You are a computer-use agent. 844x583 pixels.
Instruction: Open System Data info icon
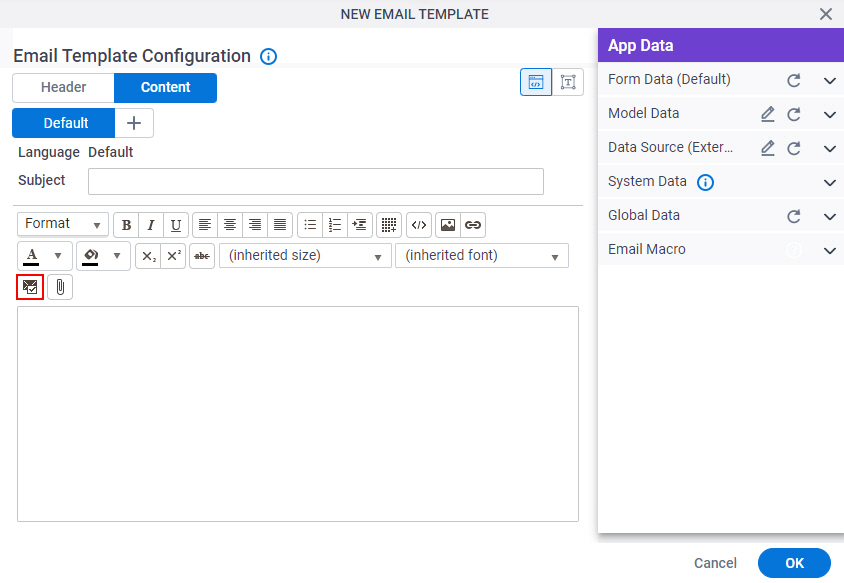pos(705,182)
